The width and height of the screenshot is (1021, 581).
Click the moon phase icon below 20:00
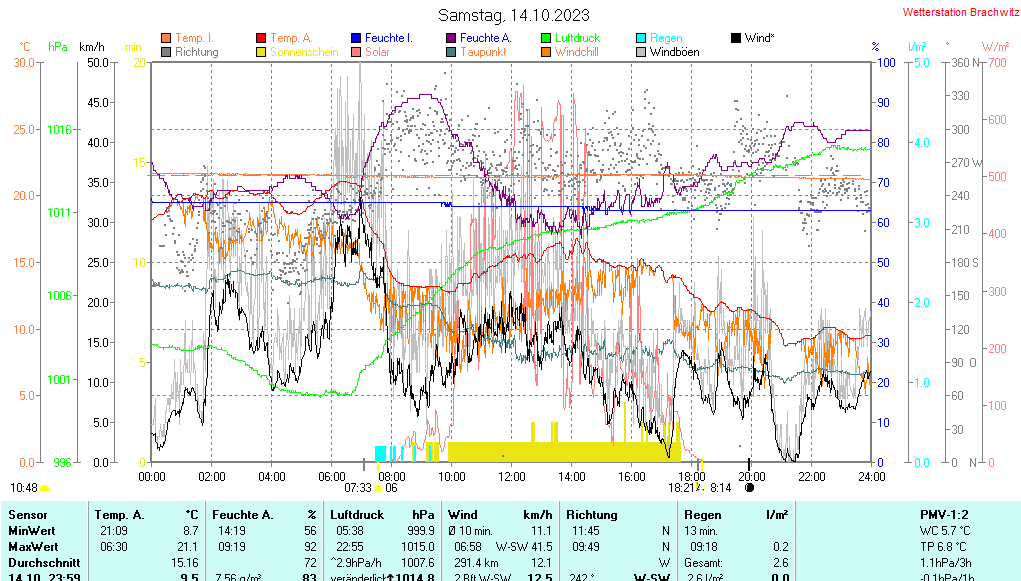coord(750,488)
